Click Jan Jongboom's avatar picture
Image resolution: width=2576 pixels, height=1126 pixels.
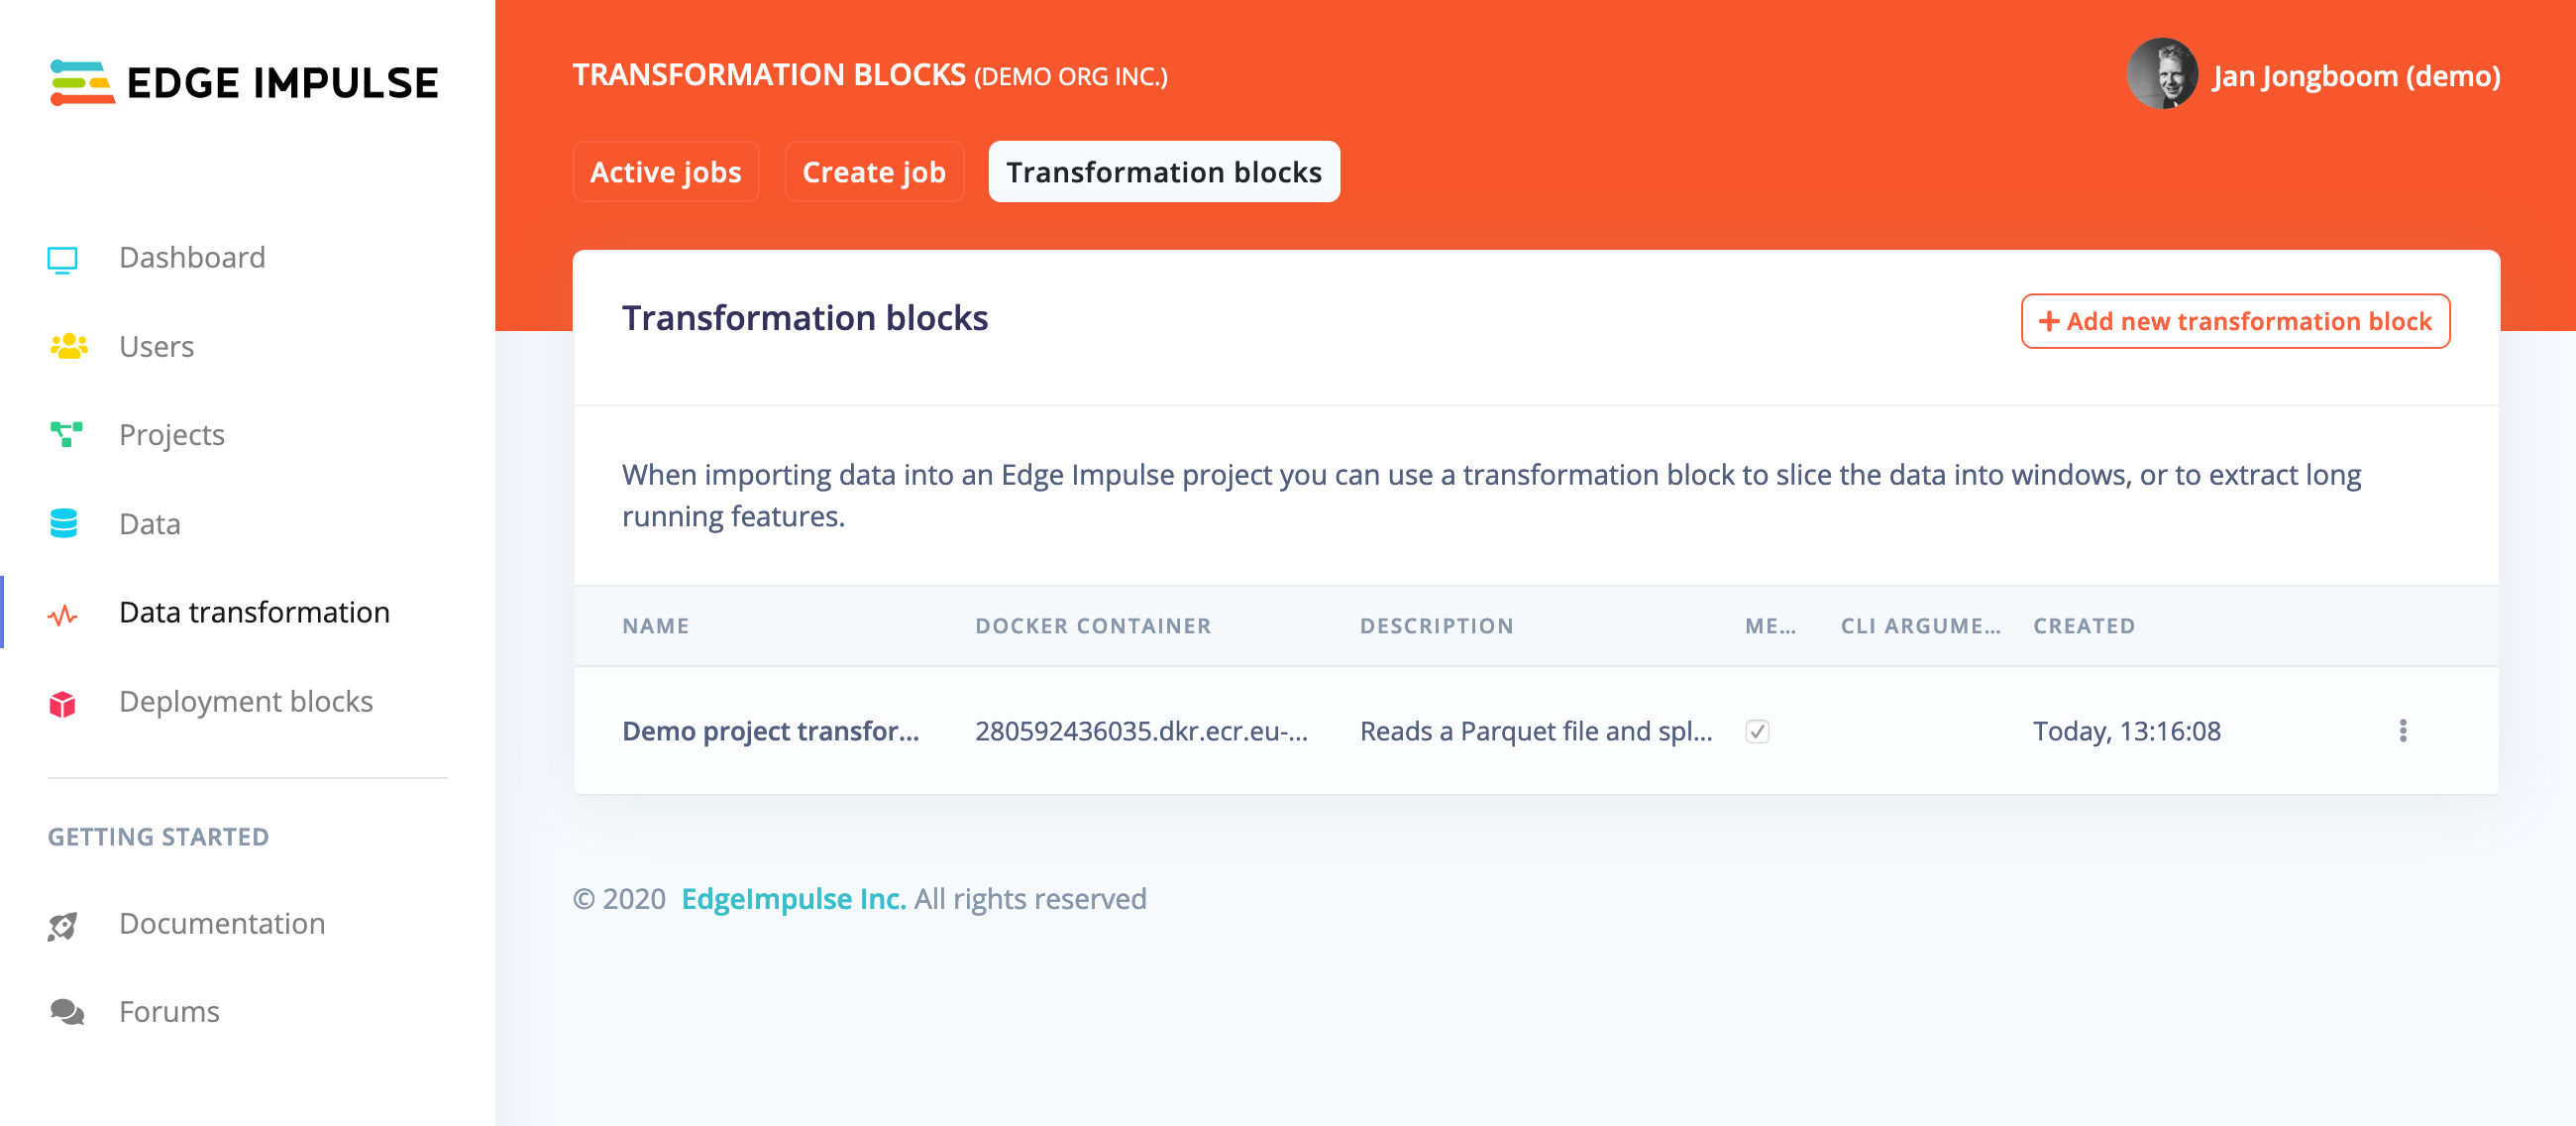(x=2162, y=75)
